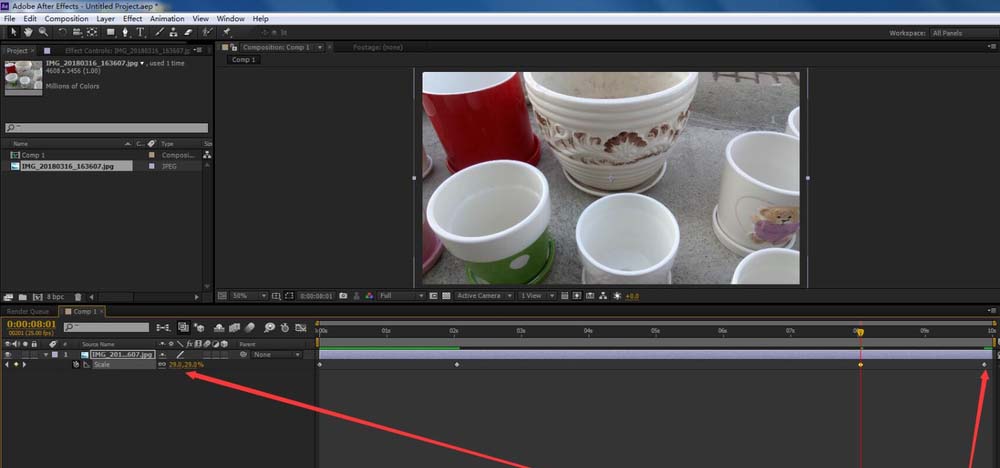1000x468 pixels.
Task: Click the snapshot camera icon in viewer
Action: [343, 296]
